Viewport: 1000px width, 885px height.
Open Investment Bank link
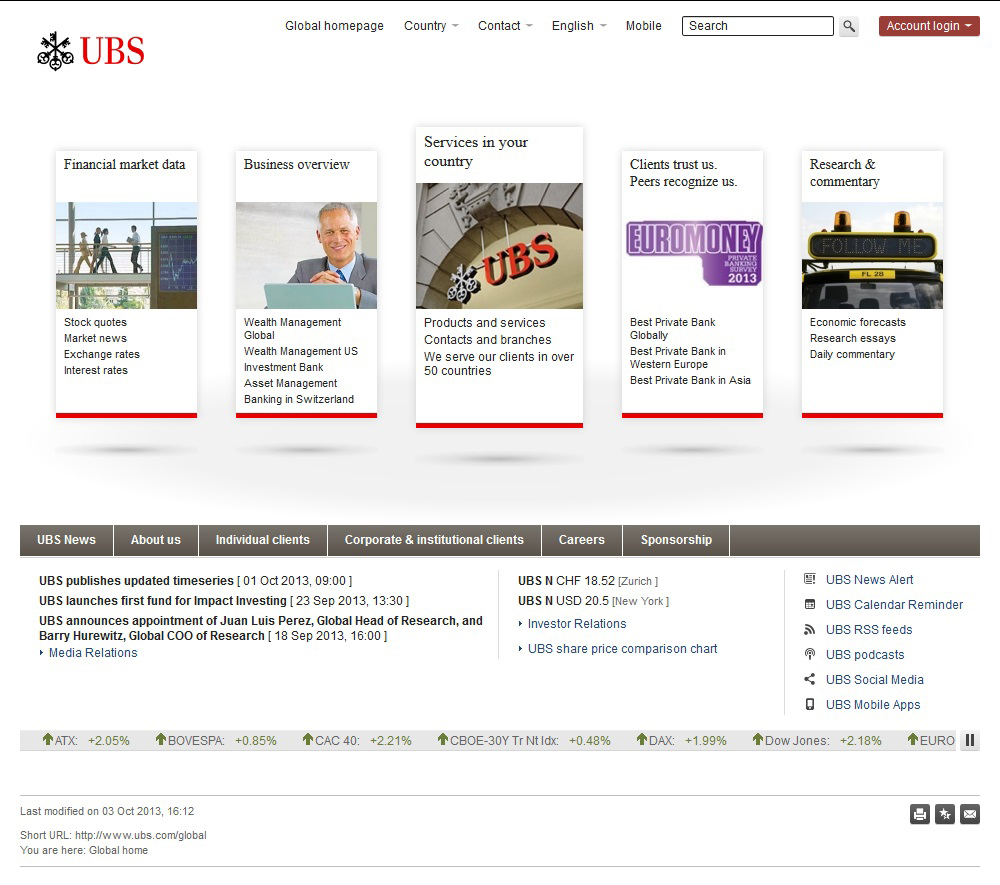[283, 367]
